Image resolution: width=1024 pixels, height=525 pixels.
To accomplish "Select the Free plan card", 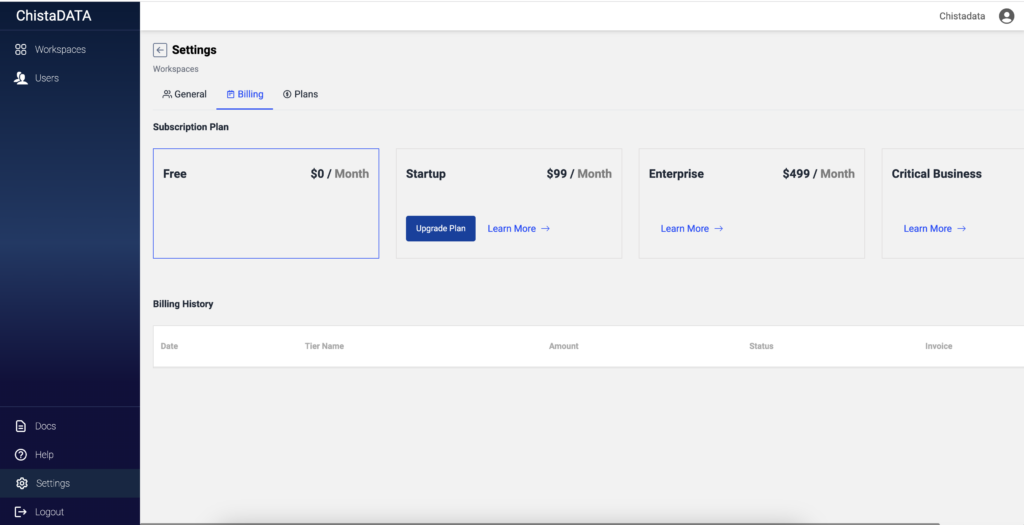I will 266,204.
